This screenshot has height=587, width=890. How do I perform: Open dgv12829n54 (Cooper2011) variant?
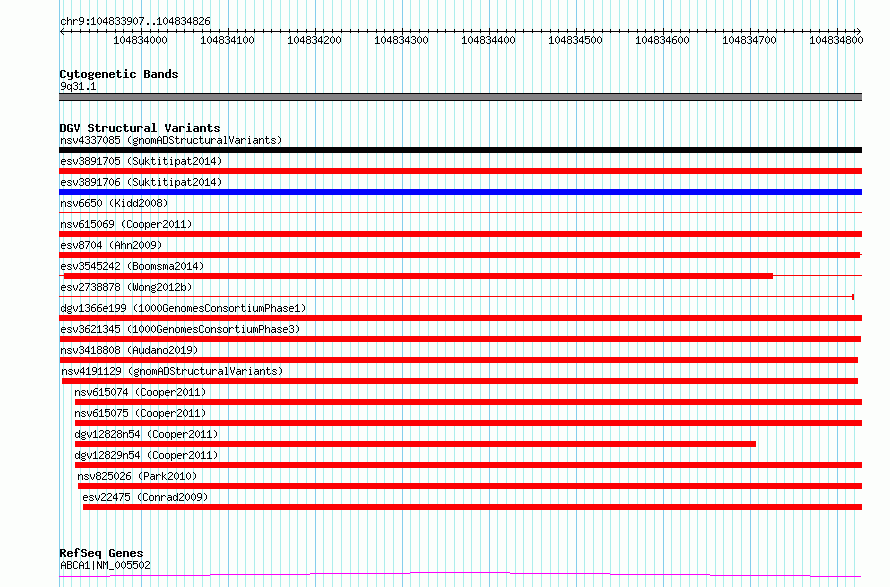146,455
